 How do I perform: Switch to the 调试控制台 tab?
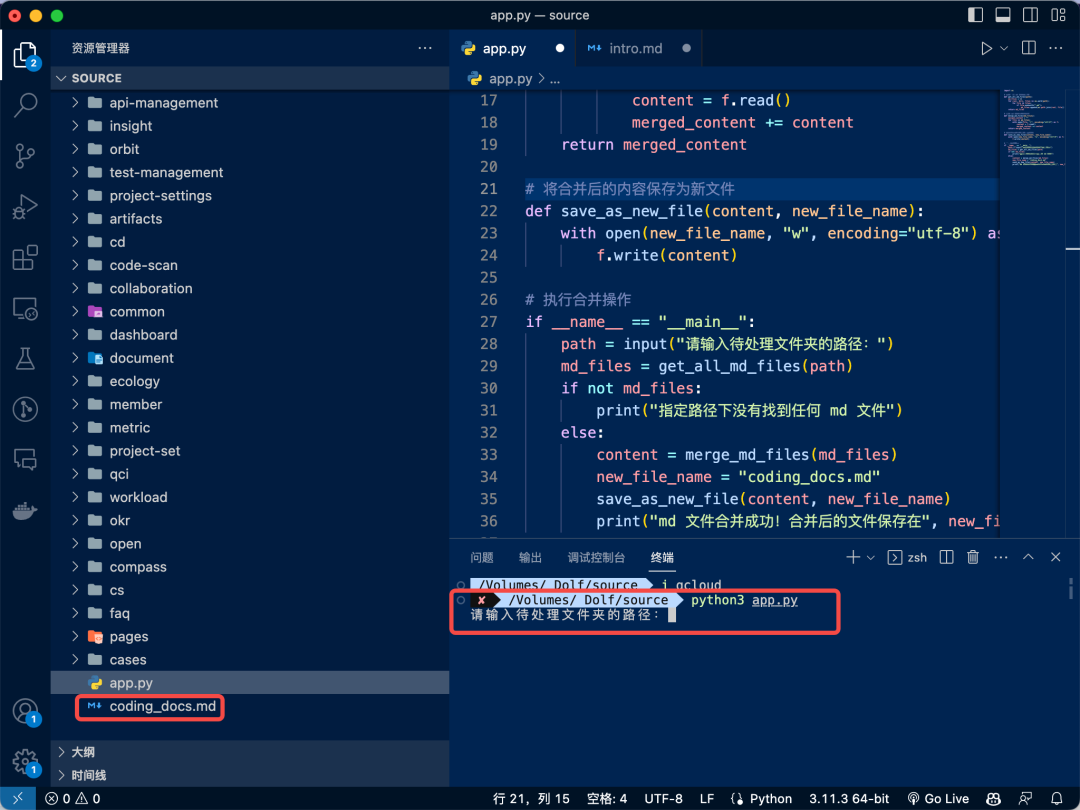pyautogui.click(x=596, y=557)
